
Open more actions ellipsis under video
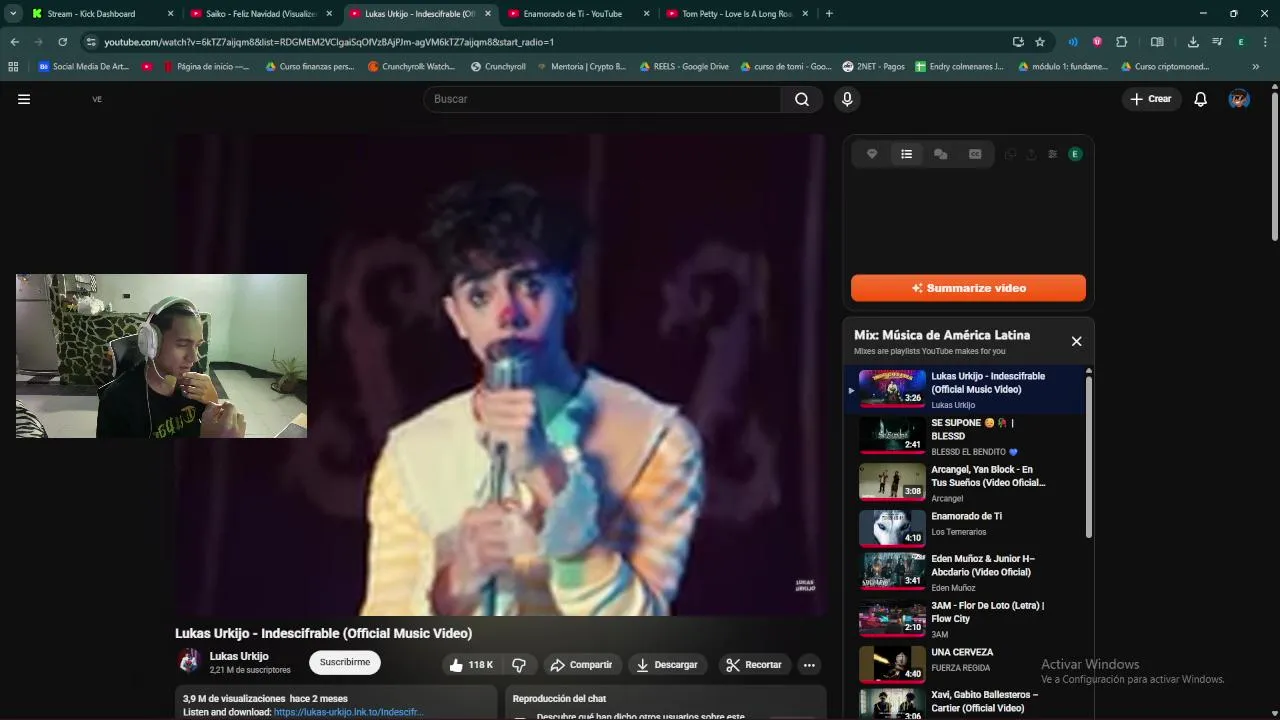click(x=809, y=665)
